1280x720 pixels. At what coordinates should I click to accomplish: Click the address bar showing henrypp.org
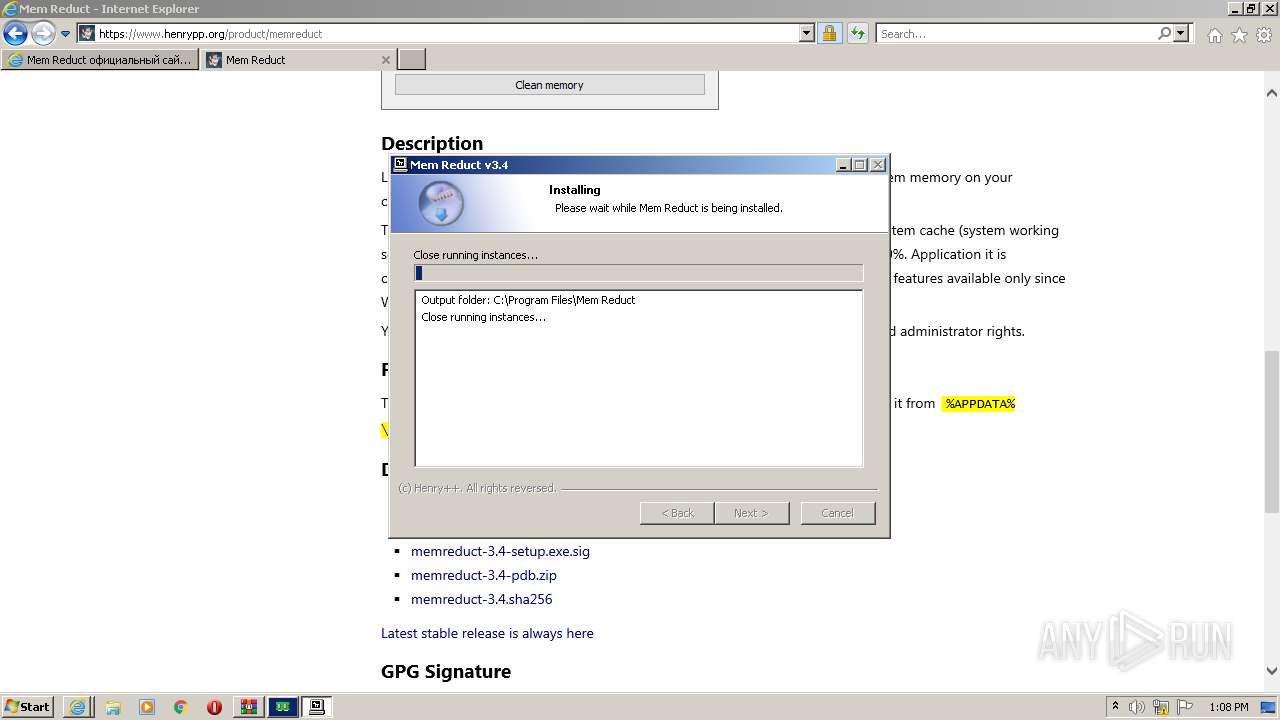438,34
